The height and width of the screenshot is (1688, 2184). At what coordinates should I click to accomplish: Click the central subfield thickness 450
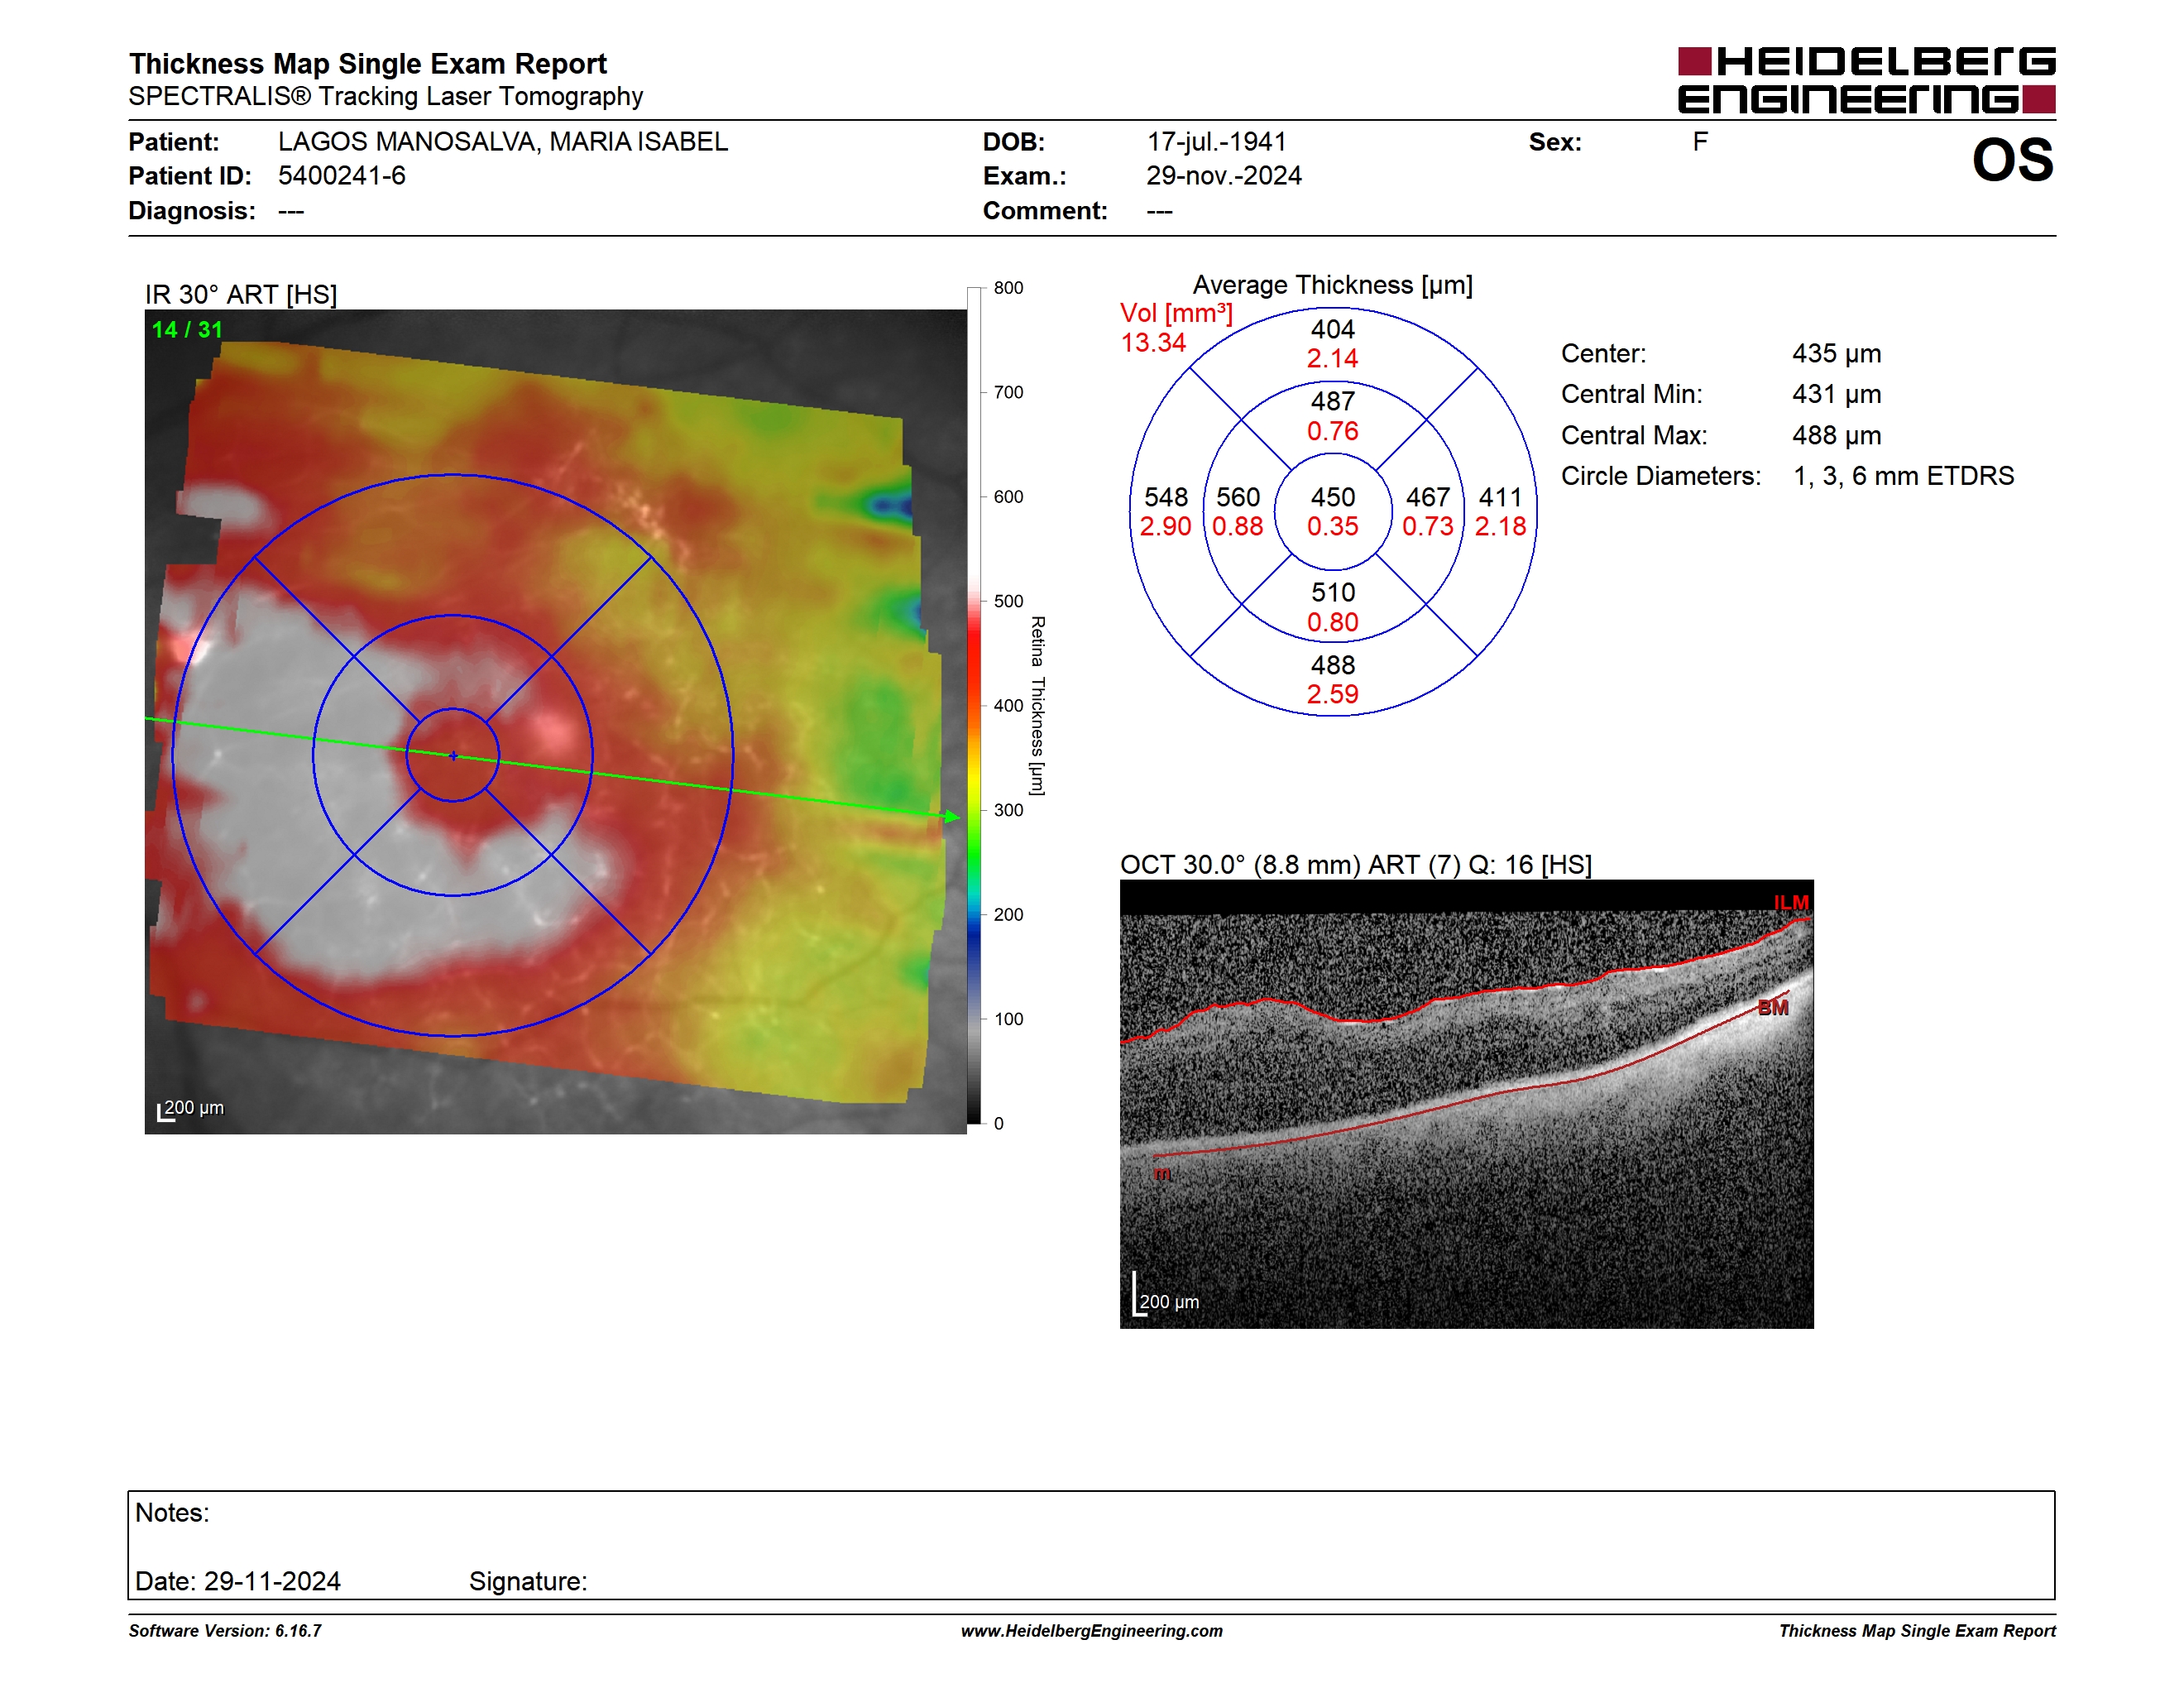tap(1333, 497)
